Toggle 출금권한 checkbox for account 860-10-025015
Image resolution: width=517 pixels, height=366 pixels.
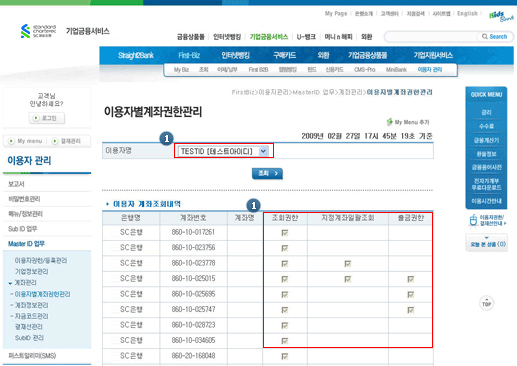click(x=411, y=279)
